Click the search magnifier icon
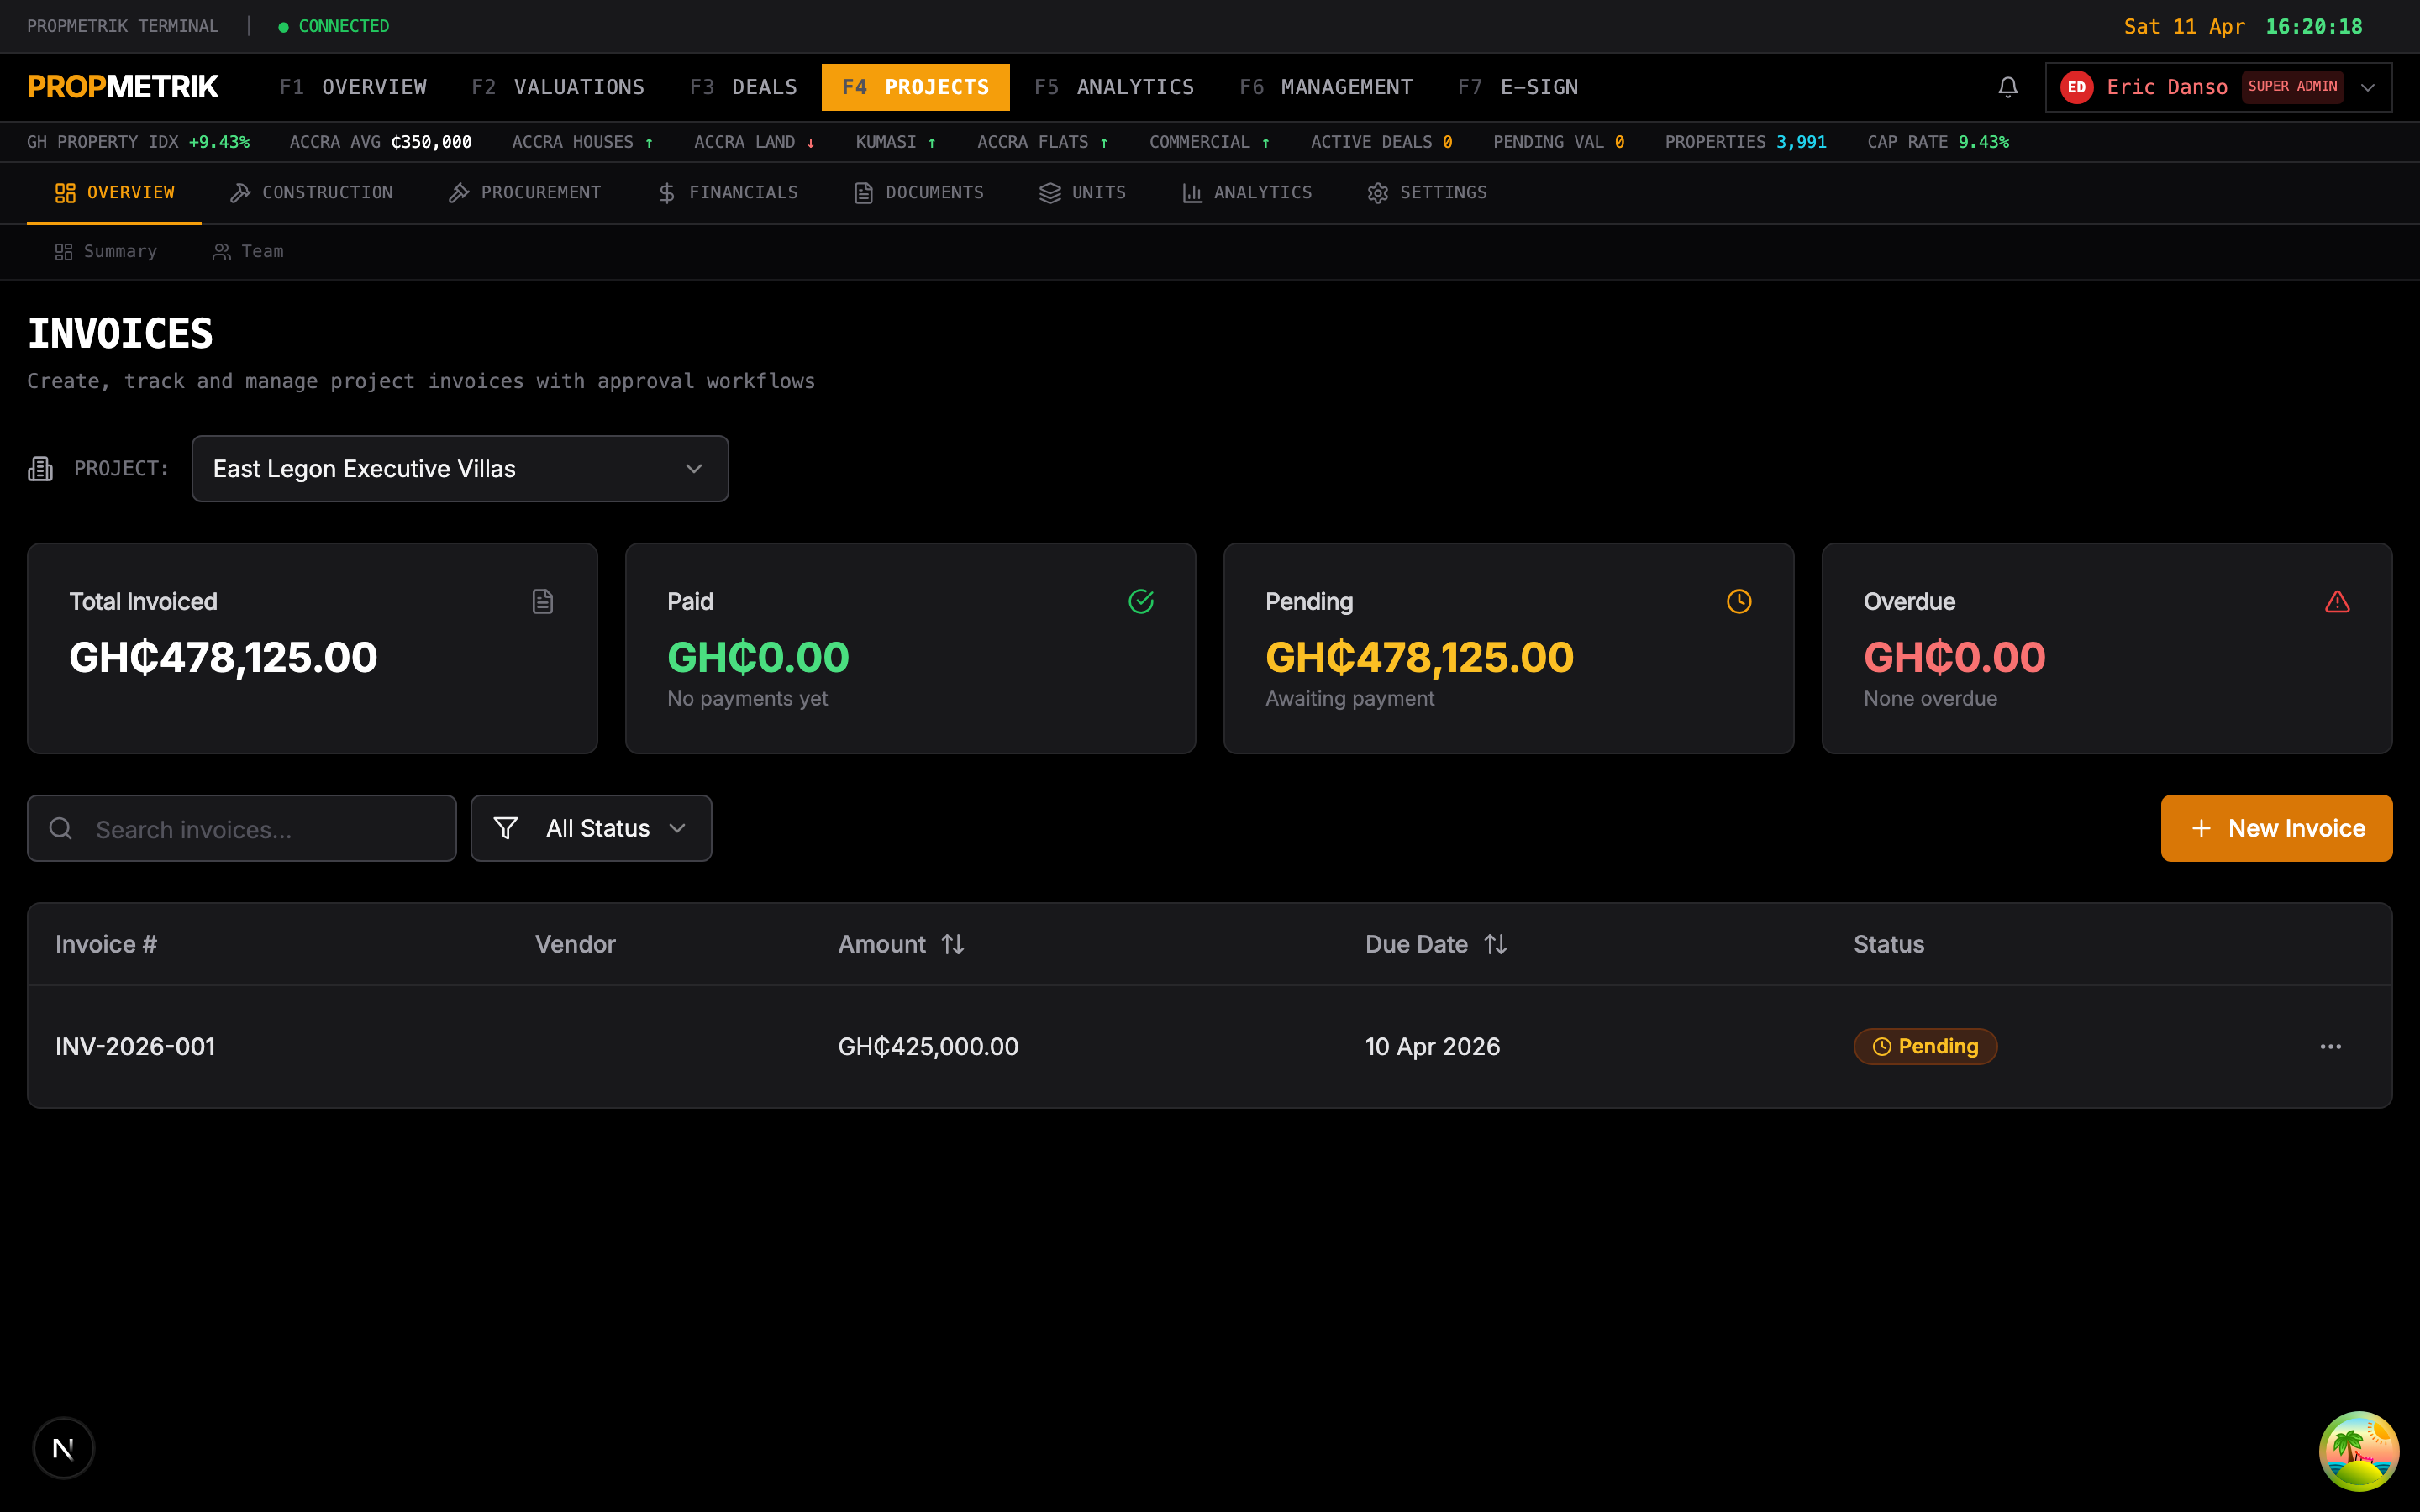The height and width of the screenshot is (1512, 2420). pyautogui.click(x=61, y=828)
